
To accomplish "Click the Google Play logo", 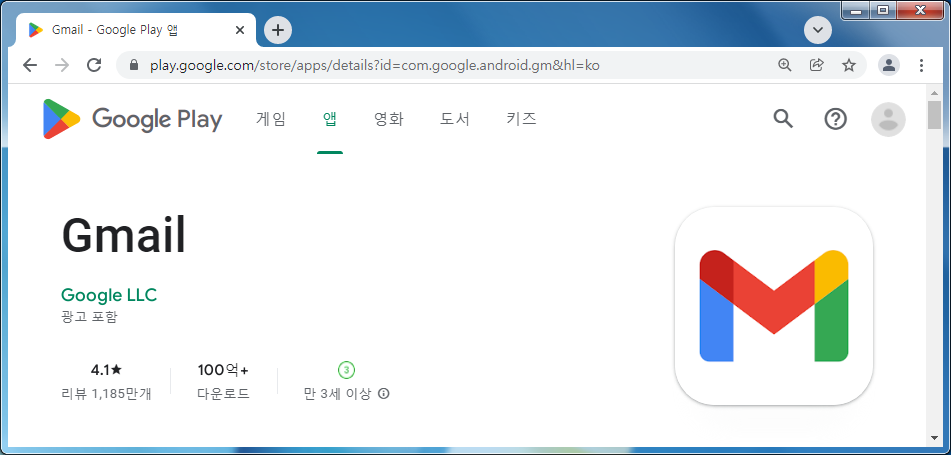I will click(133, 119).
